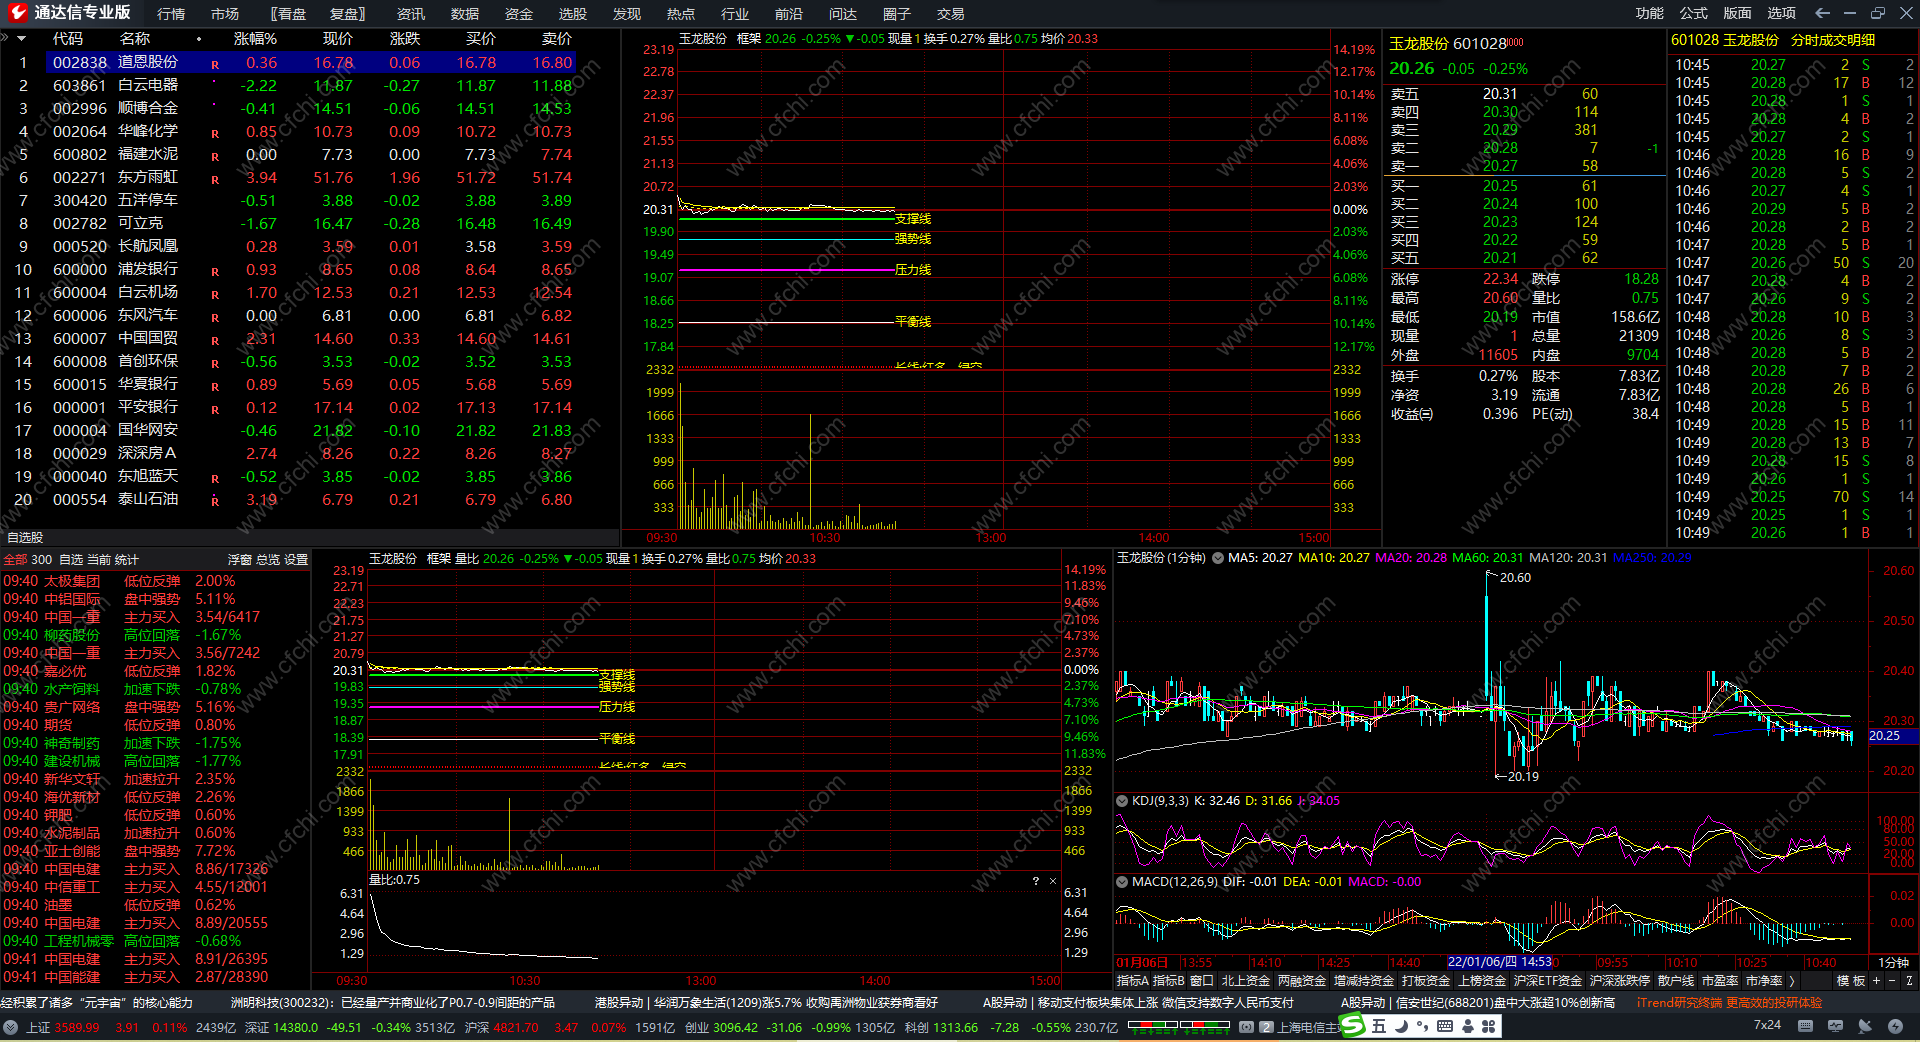Screen dimensions: 1920x1042
Task: Toggle the IME moon half-width icon
Action: pyautogui.click(x=1401, y=1026)
